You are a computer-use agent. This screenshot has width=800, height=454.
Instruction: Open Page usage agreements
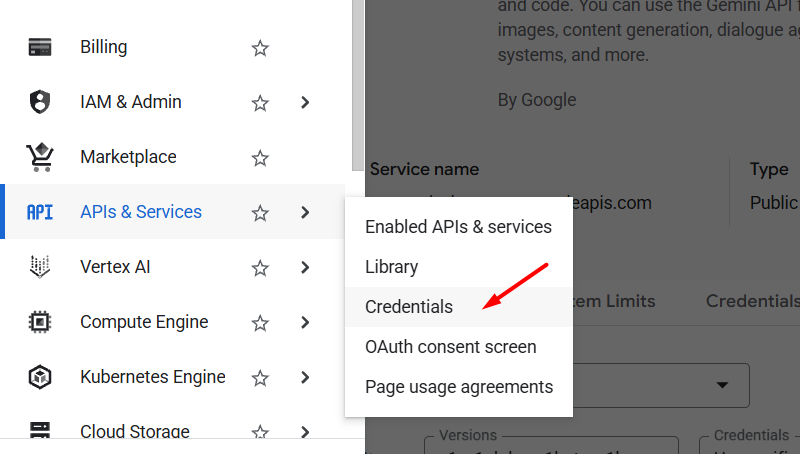pyautogui.click(x=459, y=387)
